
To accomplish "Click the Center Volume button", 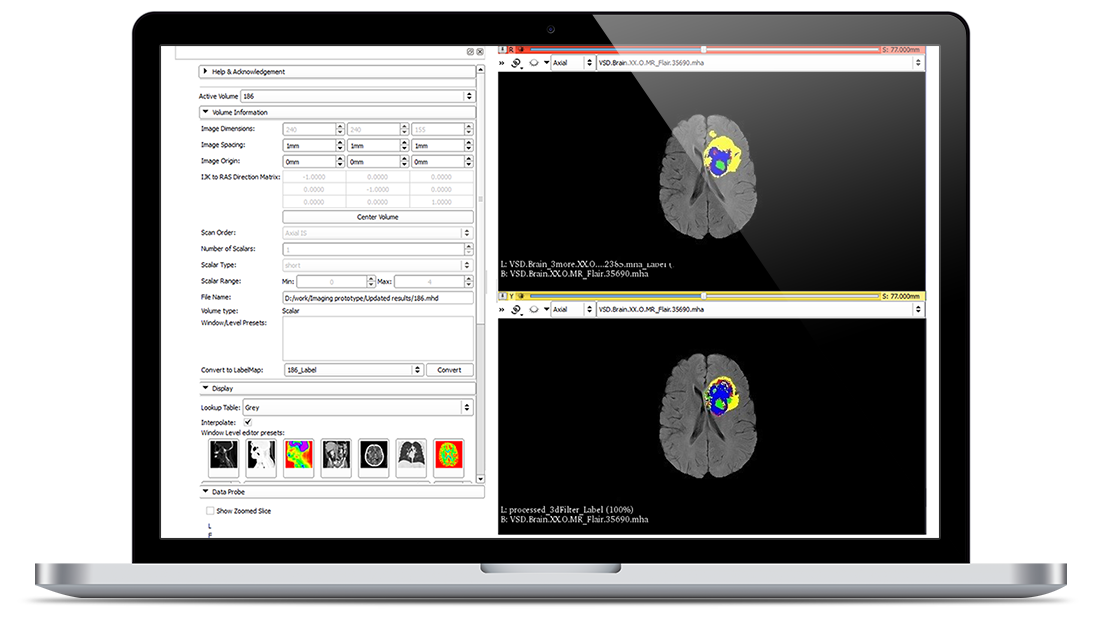I will click(x=378, y=217).
